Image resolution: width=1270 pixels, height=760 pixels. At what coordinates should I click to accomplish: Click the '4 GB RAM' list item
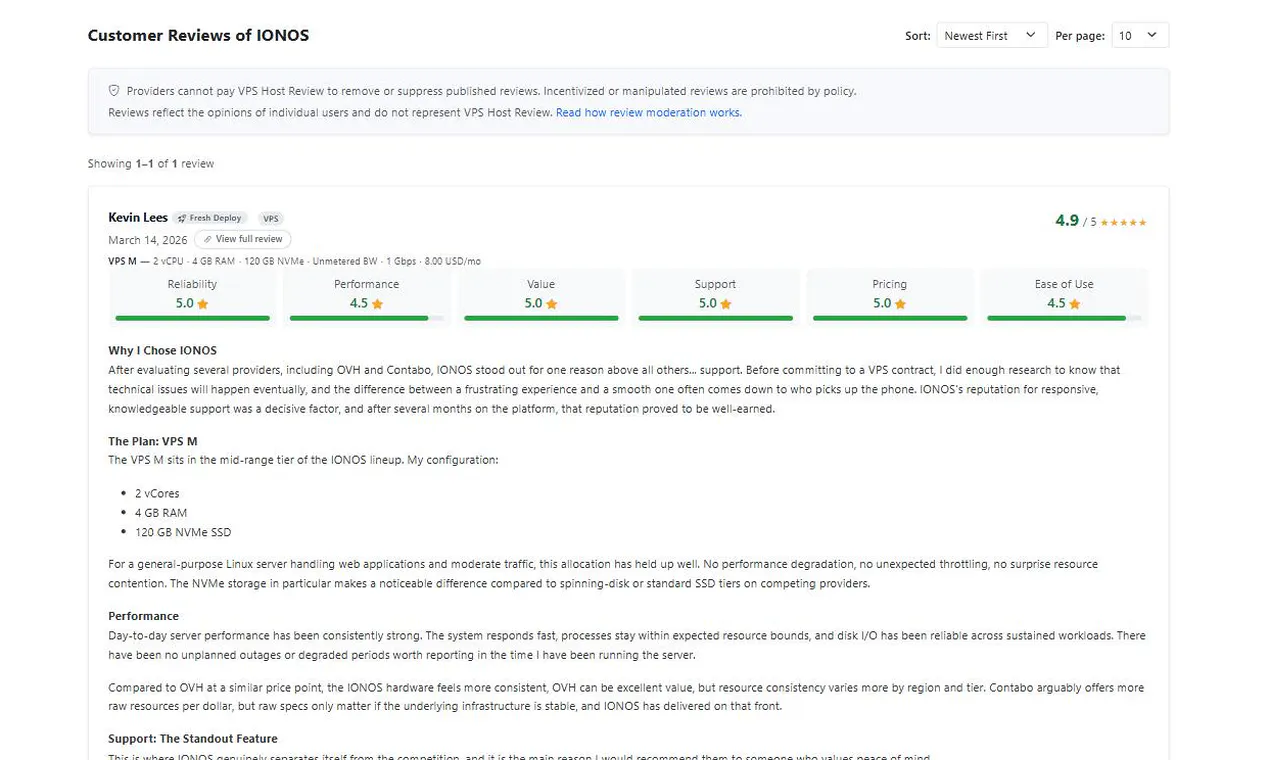tap(161, 513)
